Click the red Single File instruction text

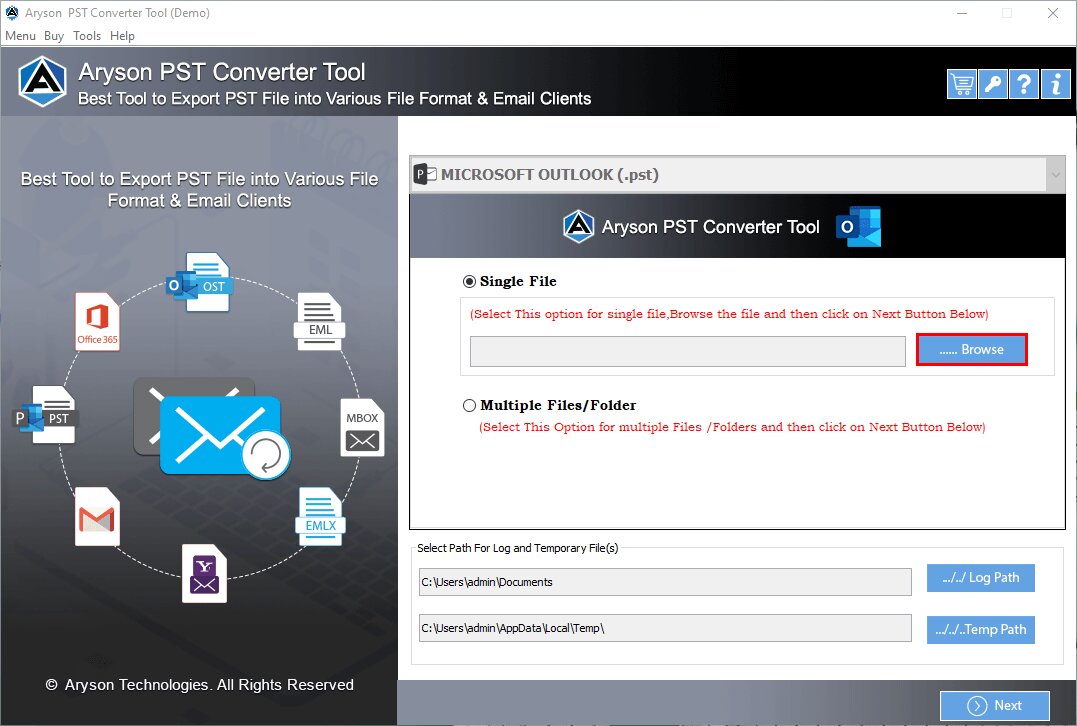(x=729, y=314)
